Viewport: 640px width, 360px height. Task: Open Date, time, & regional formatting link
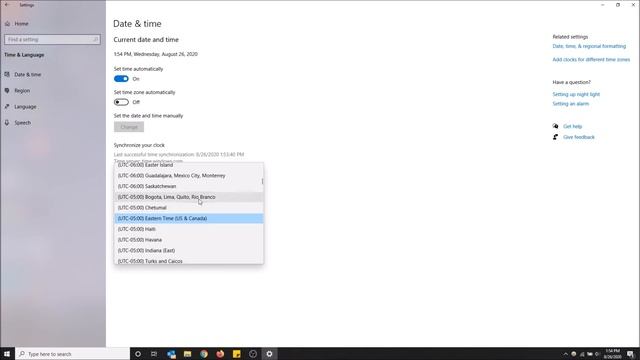[589, 46]
